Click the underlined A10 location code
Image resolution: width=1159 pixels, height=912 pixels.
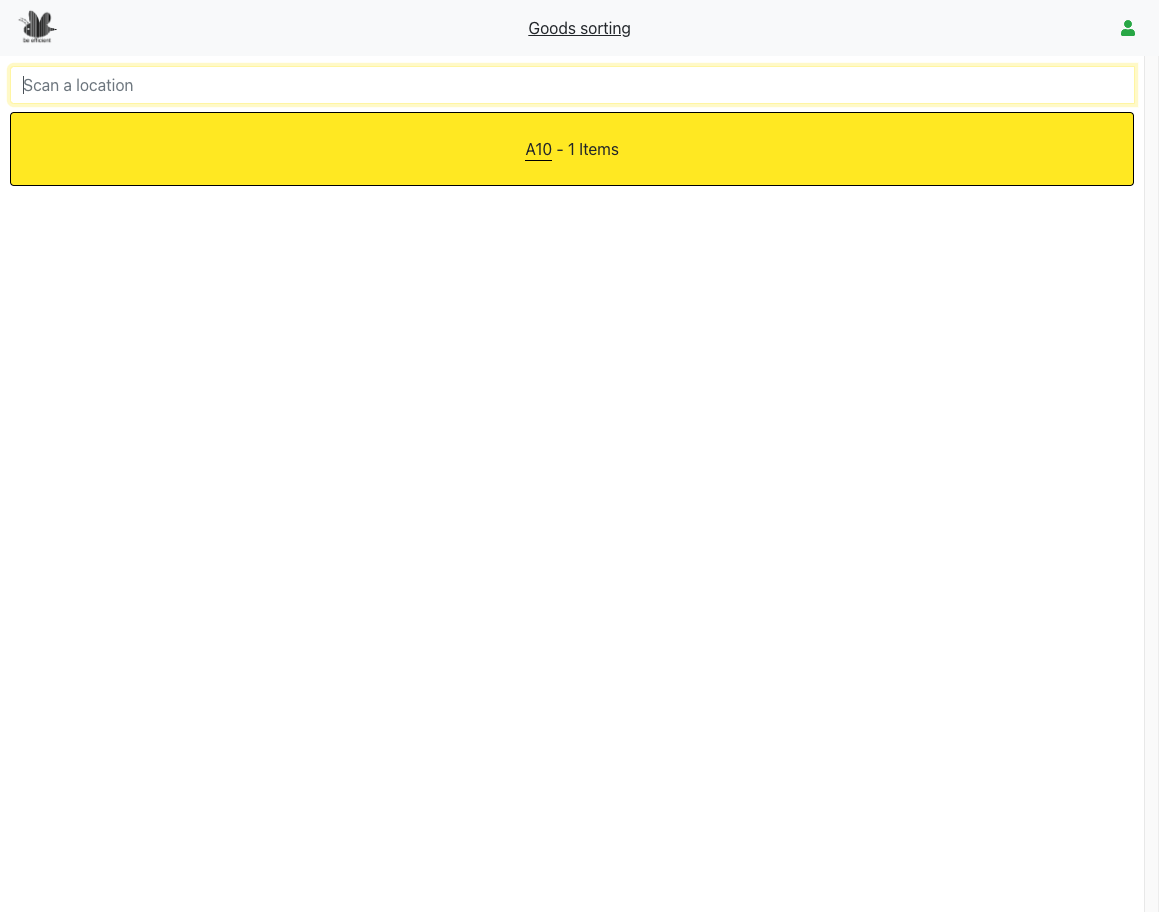[538, 150]
